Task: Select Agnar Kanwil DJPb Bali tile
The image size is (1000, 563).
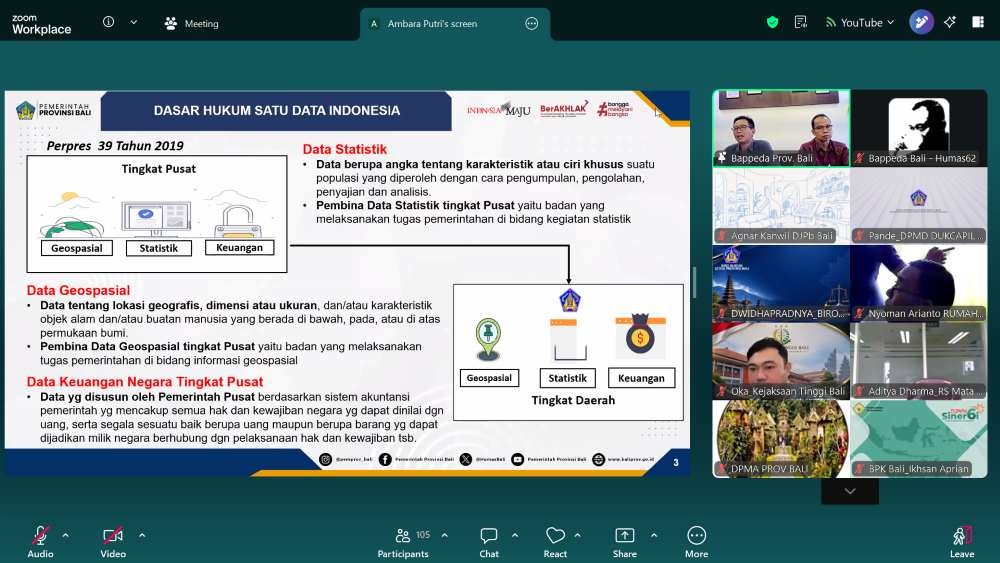Action: coord(781,206)
